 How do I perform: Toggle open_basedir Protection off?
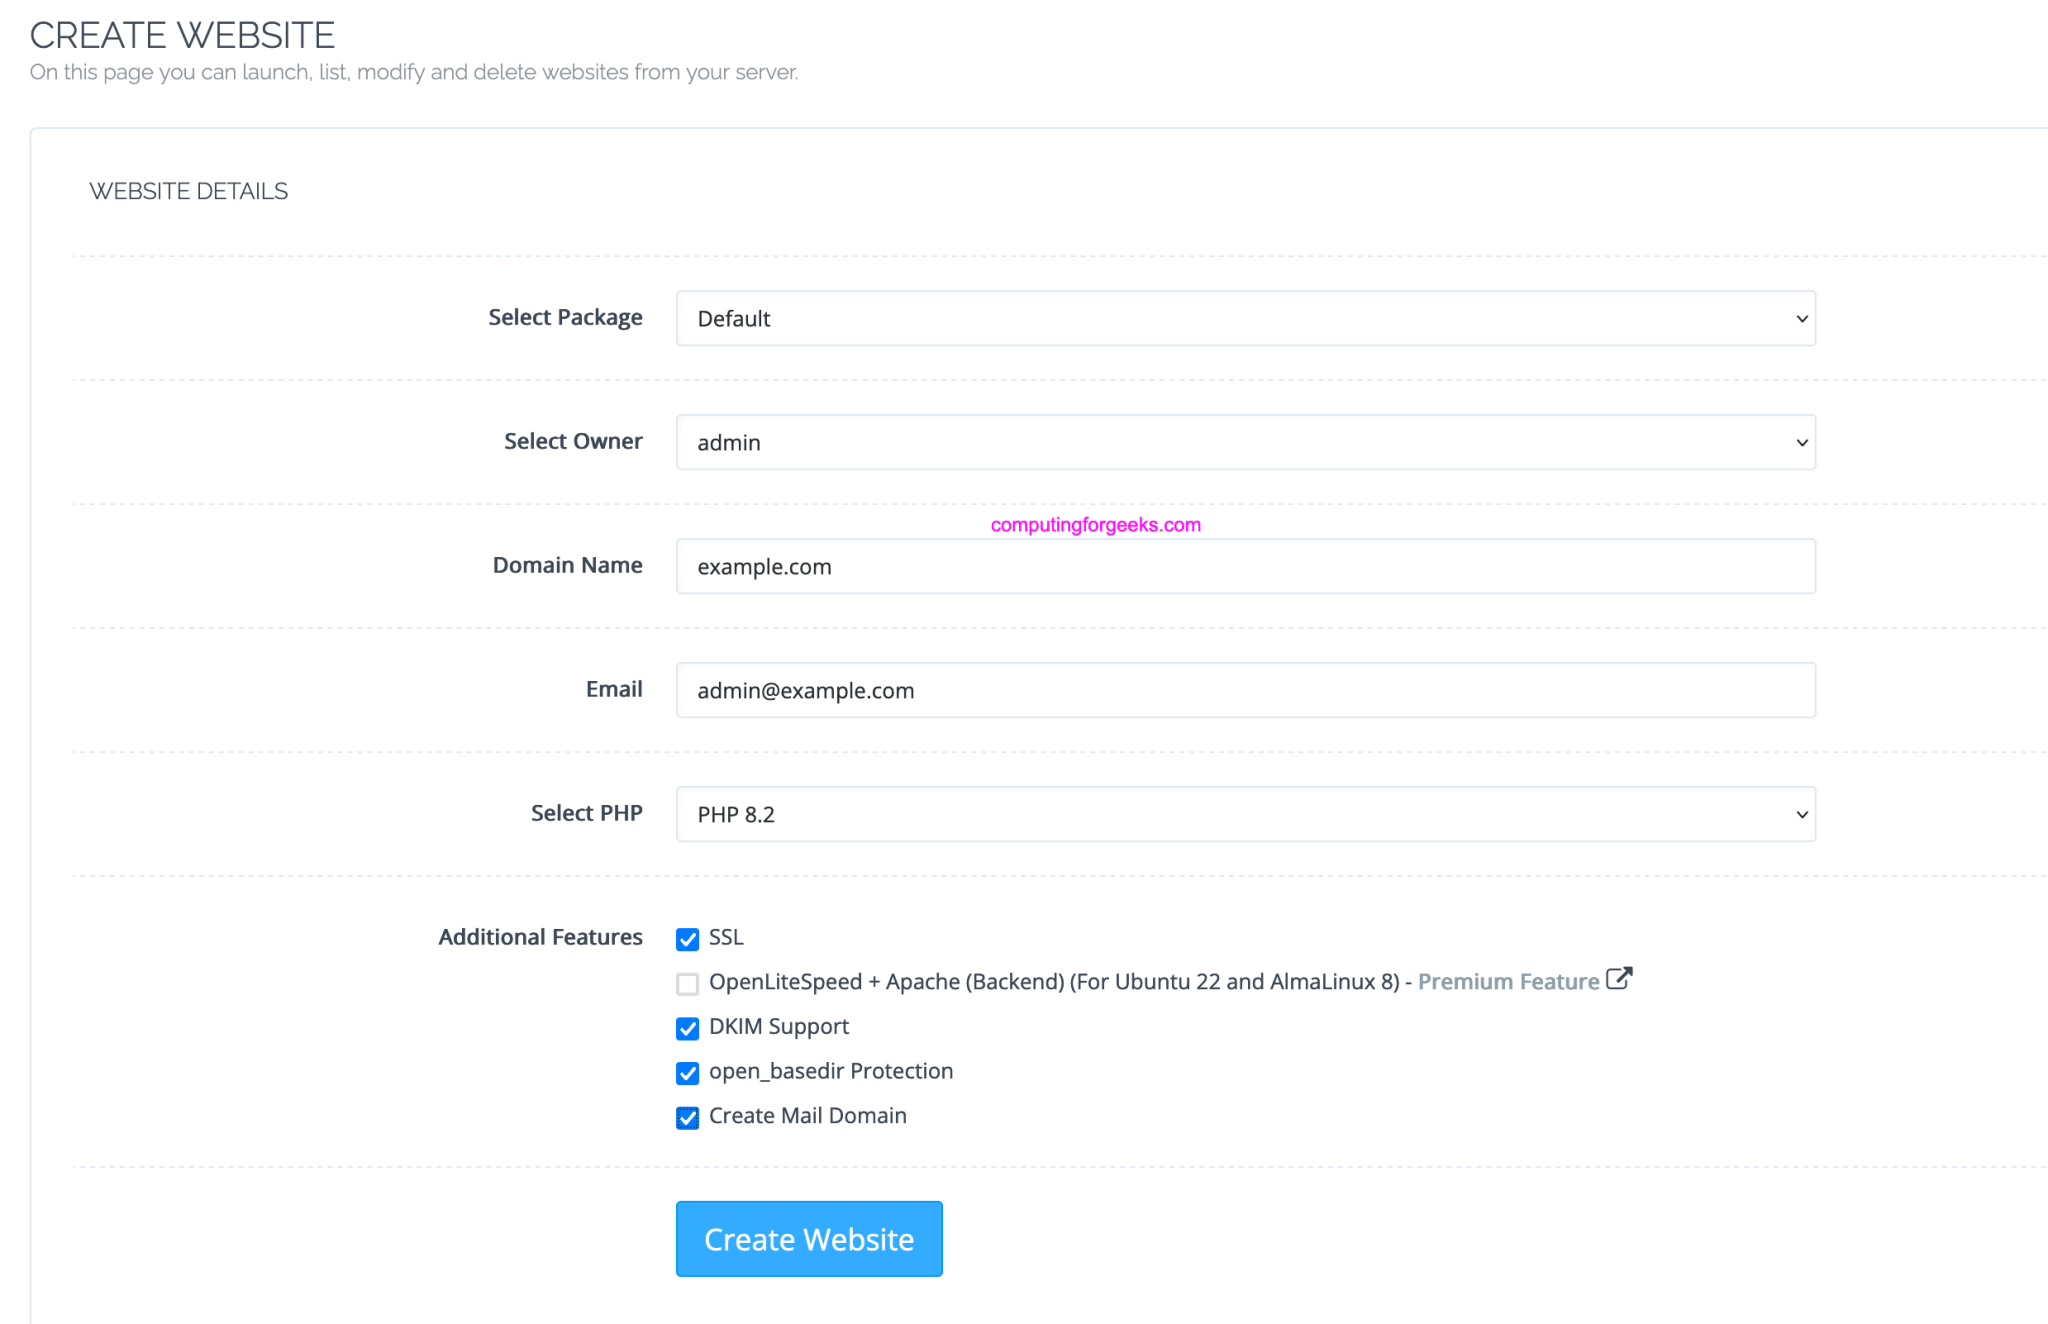coord(687,1072)
